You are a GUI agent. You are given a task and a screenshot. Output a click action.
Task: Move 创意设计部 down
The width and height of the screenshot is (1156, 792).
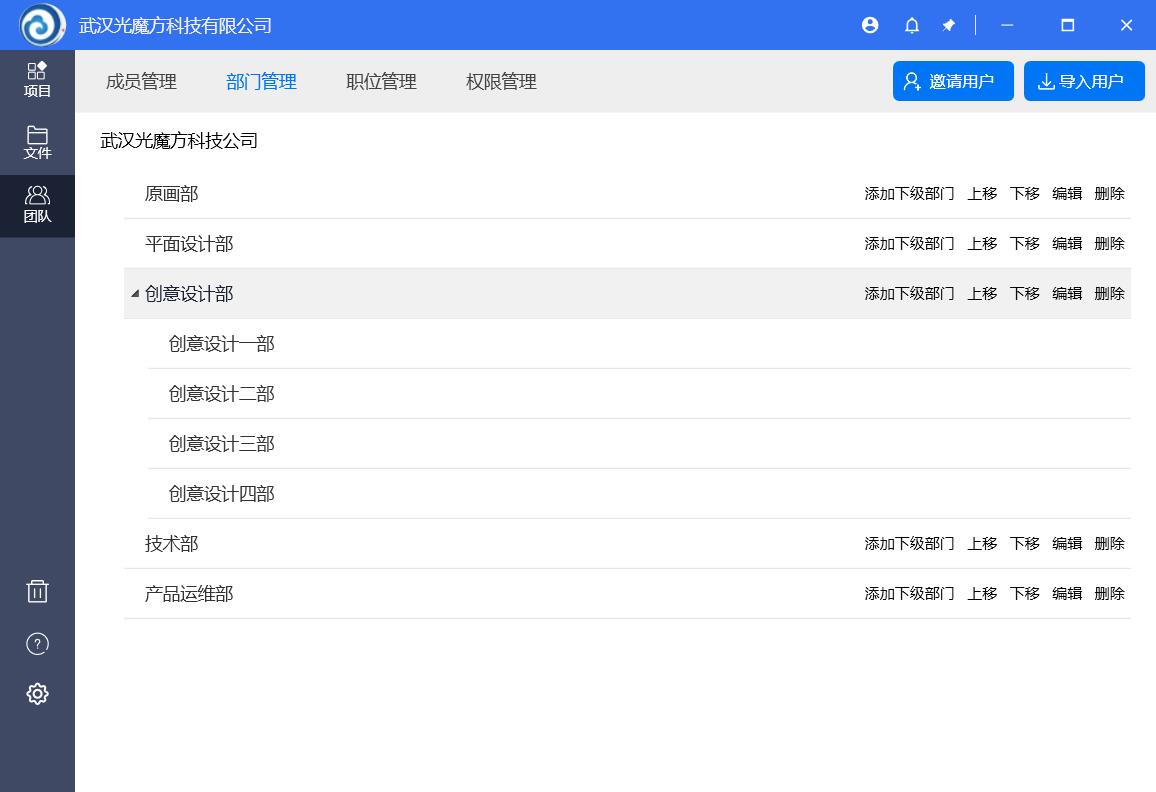coord(1025,294)
